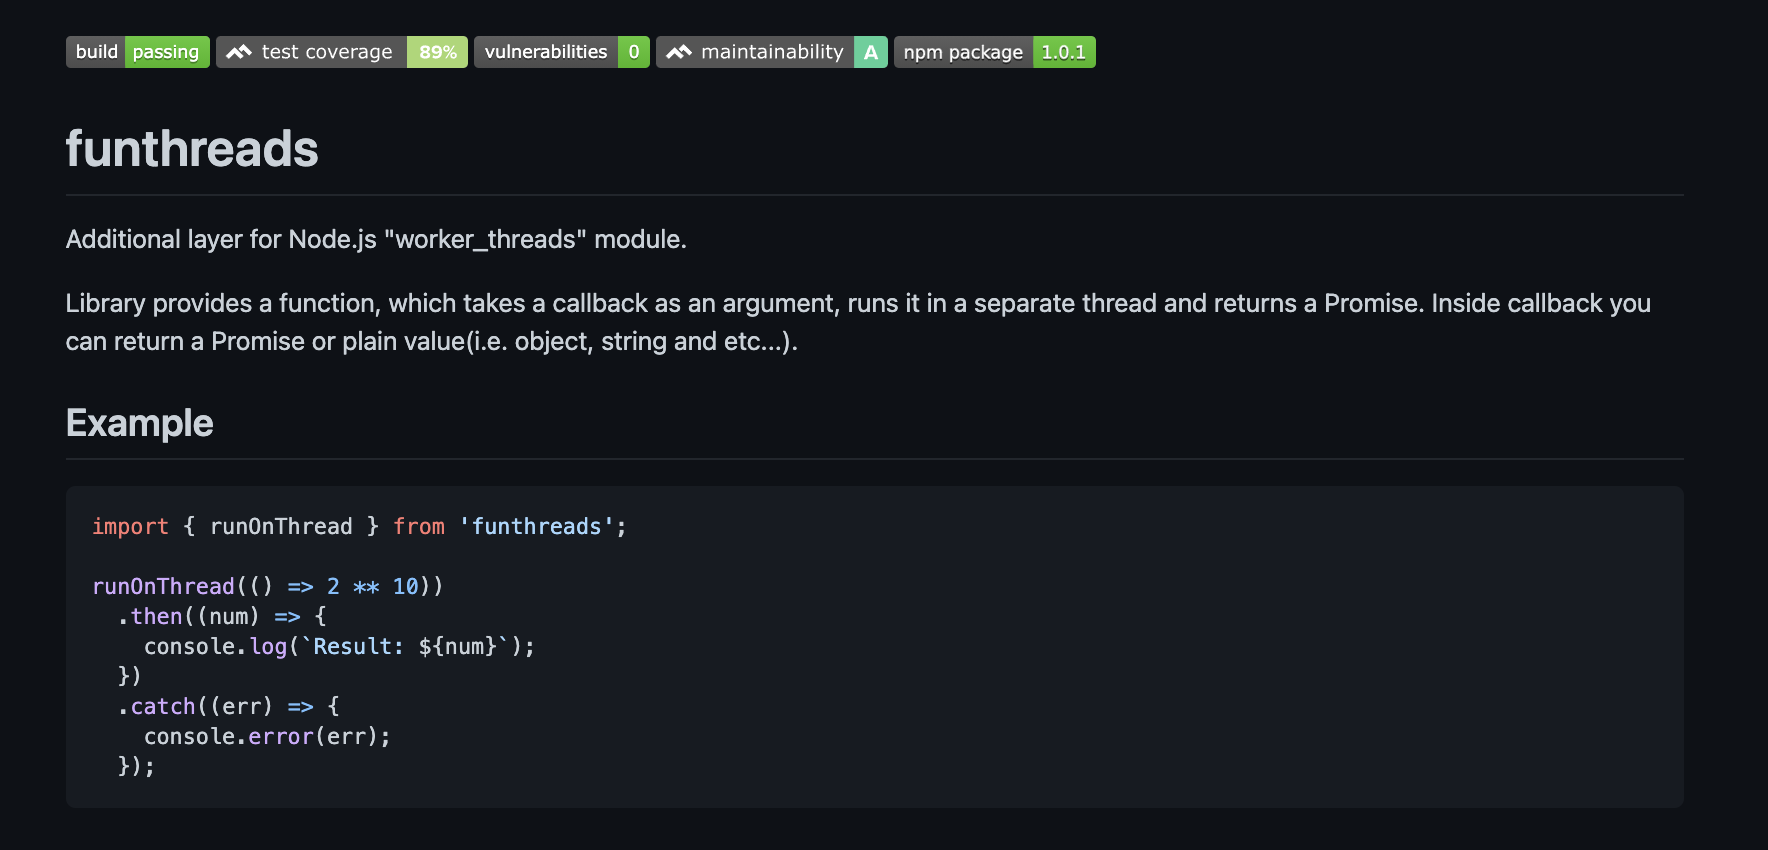Image resolution: width=1768 pixels, height=850 pixels.
Task: Open the test coverage 89% badge
Action: pos(342,52)
